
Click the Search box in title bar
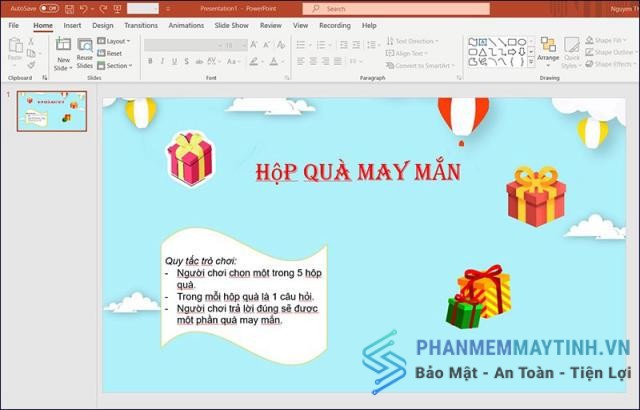396,9
